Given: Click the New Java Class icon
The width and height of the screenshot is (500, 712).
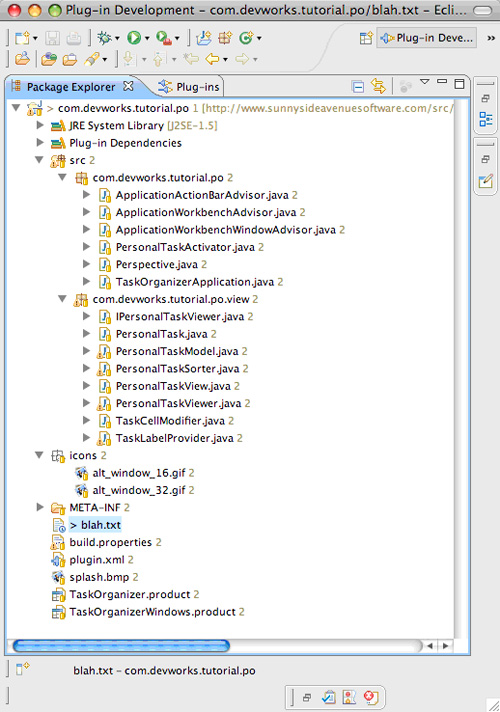Looking at the screenshot, I should (246, 38).
